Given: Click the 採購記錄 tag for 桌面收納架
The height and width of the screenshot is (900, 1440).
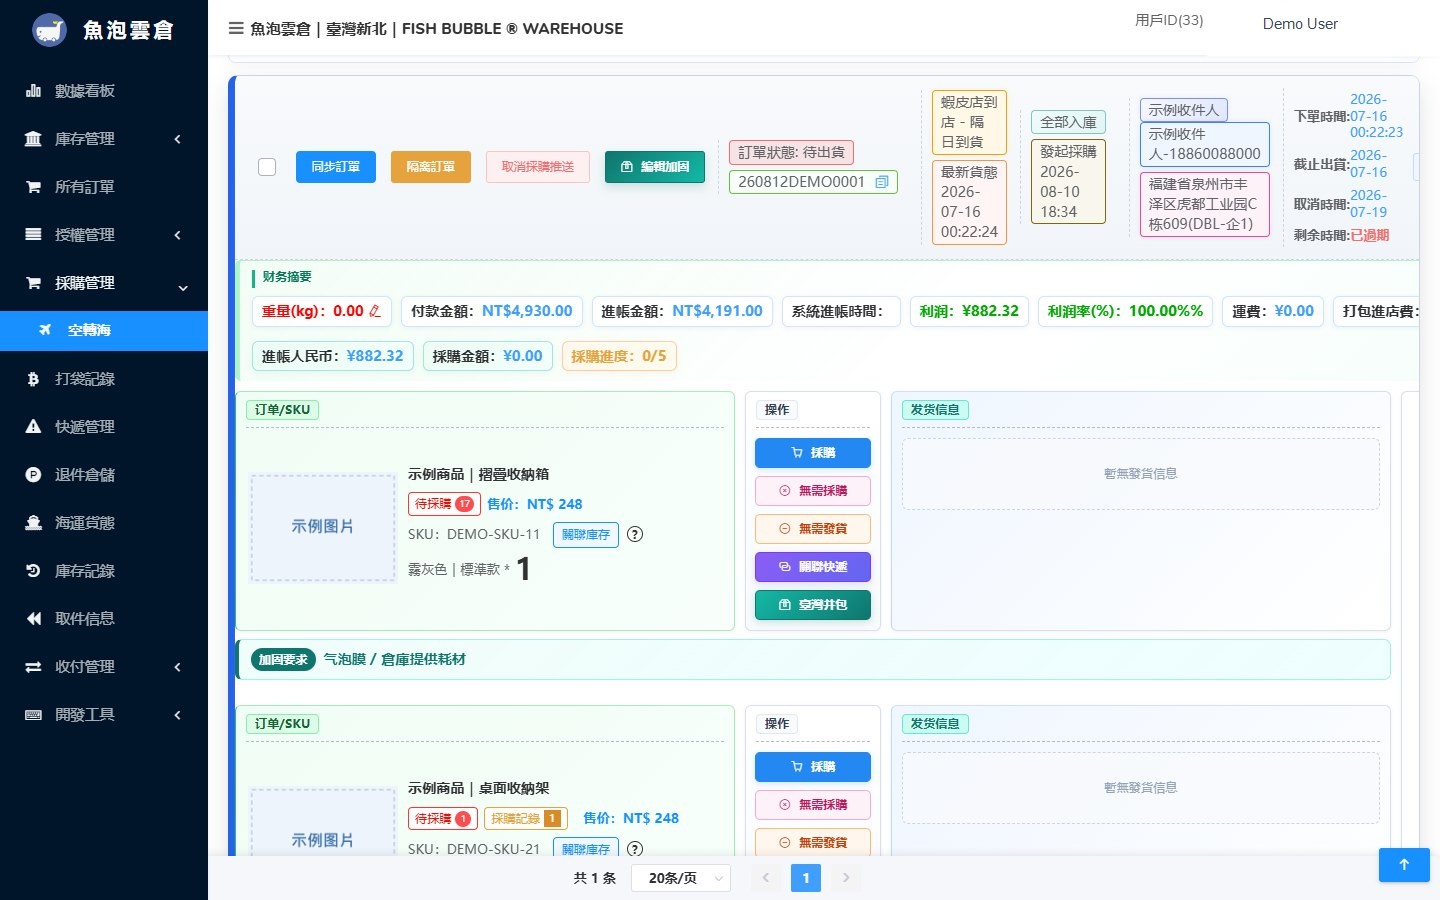Looking at the screenshot, I should point(526,818).
